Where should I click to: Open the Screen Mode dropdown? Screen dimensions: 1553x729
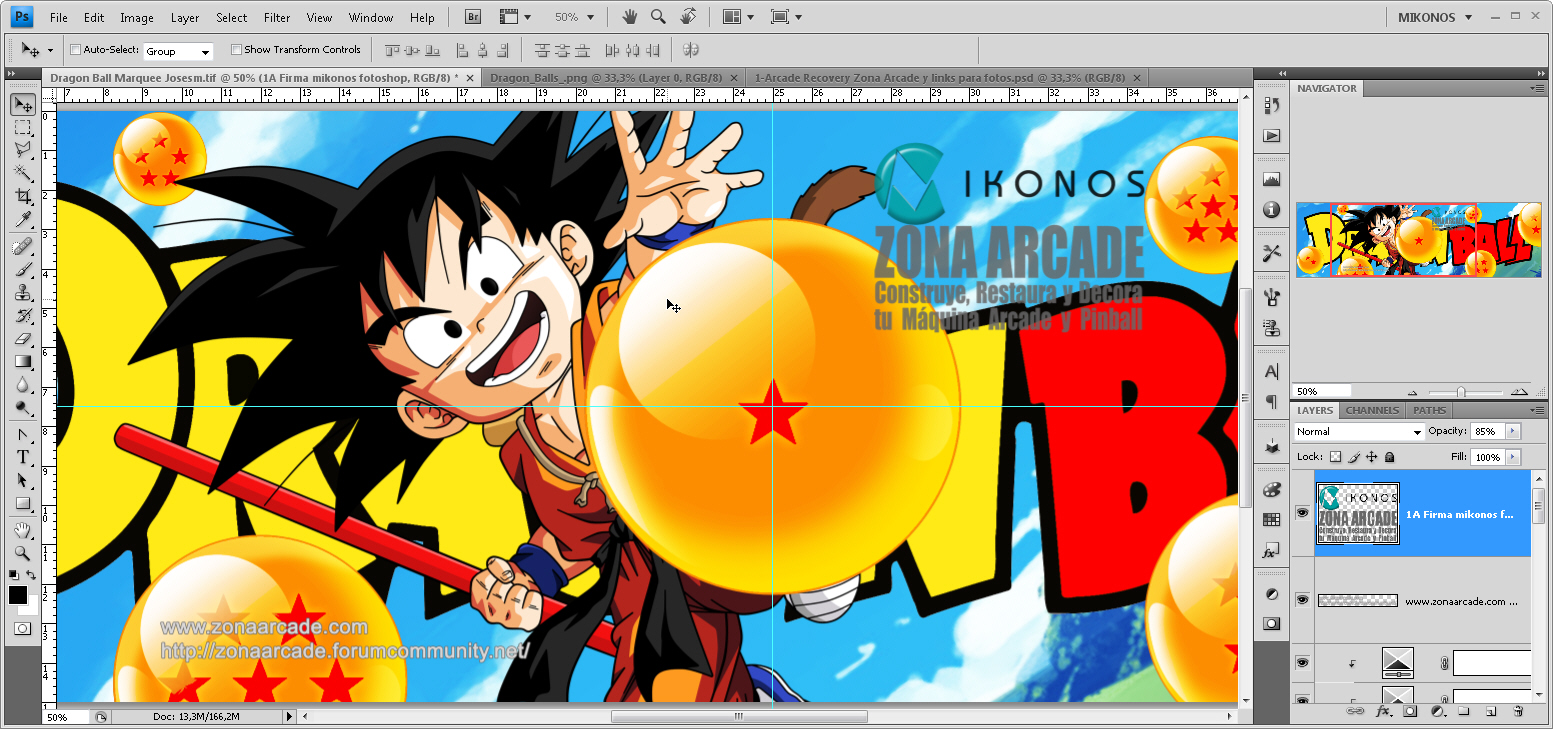(x=786, y=17)
